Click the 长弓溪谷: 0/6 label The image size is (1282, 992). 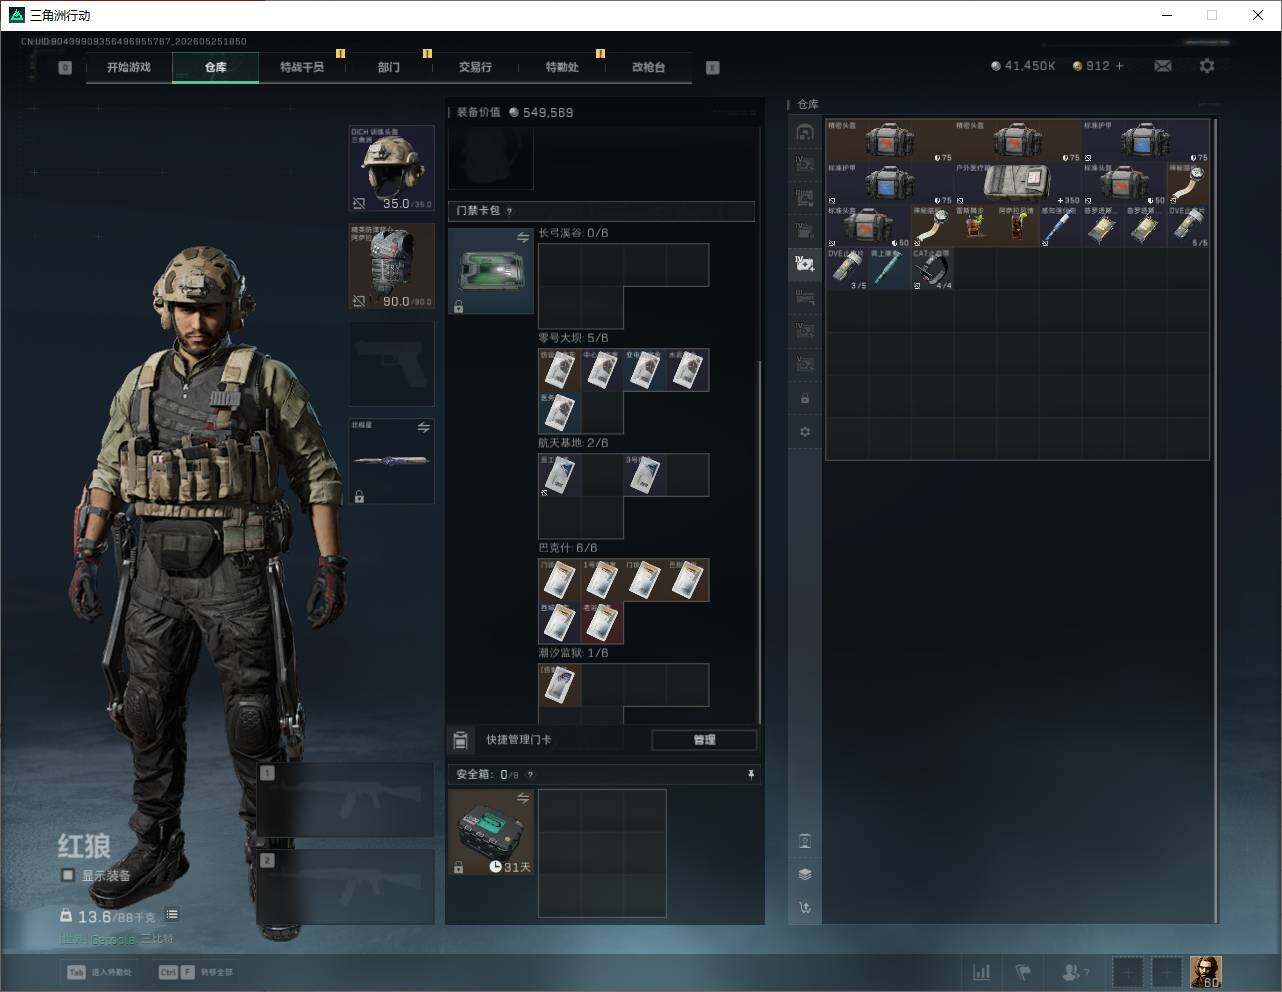573,233
